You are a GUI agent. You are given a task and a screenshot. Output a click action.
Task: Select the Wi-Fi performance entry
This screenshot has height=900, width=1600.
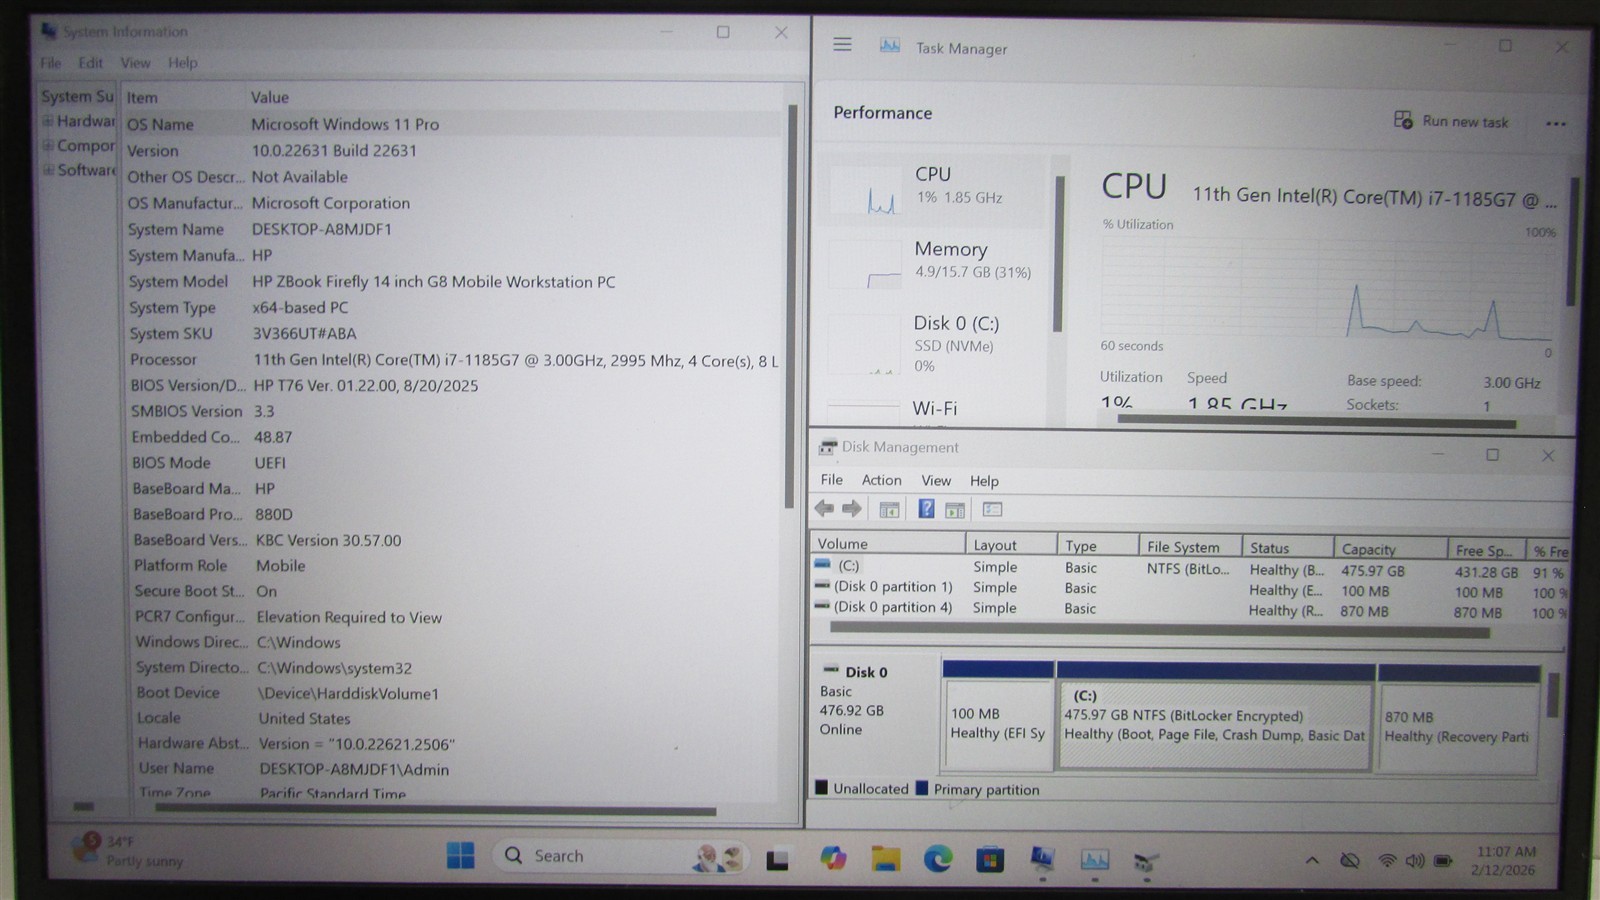point(934,409)
